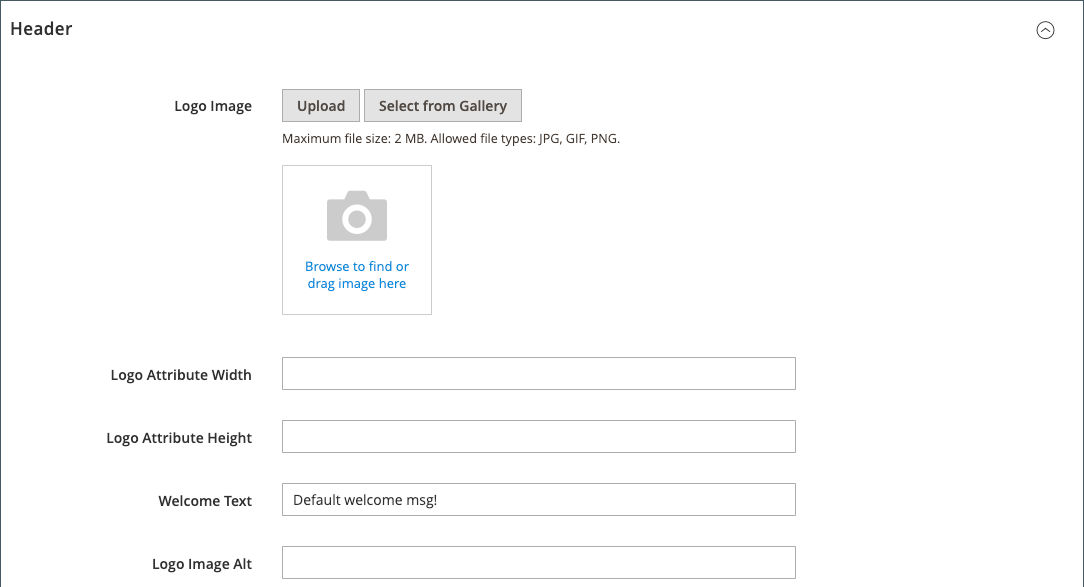Click the 'Browse to find or' link
The height and width of the screenshot is (587, 1084).
pyautogui.click(x=357, y=267)
